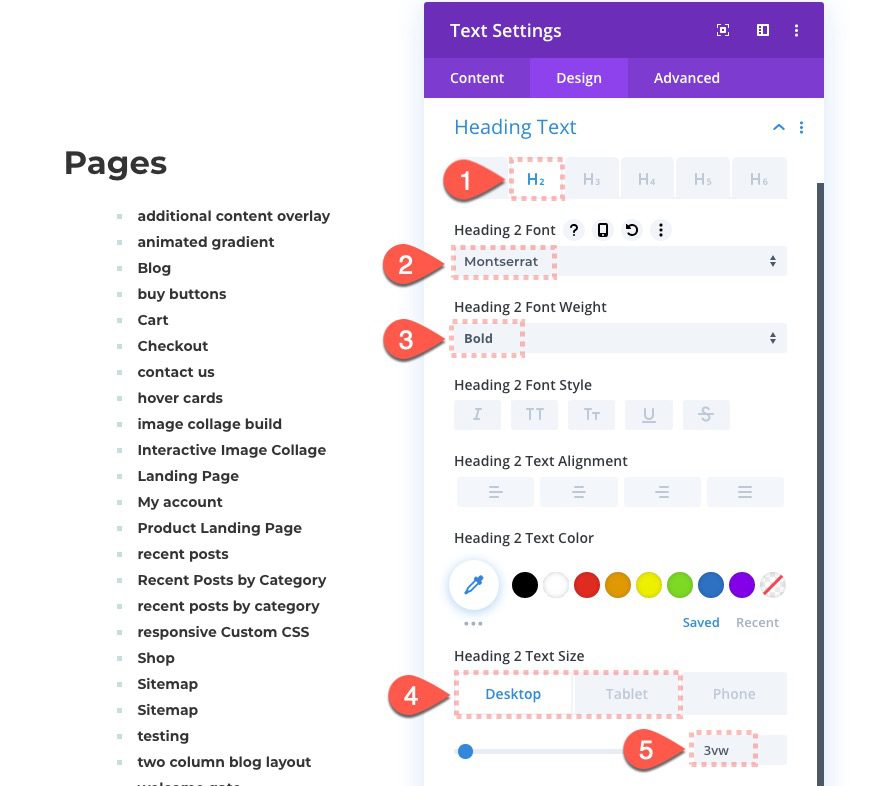880x786 pixels.
Task: Click the eyedropper color picker icon
Action: (x=473, y=584)
